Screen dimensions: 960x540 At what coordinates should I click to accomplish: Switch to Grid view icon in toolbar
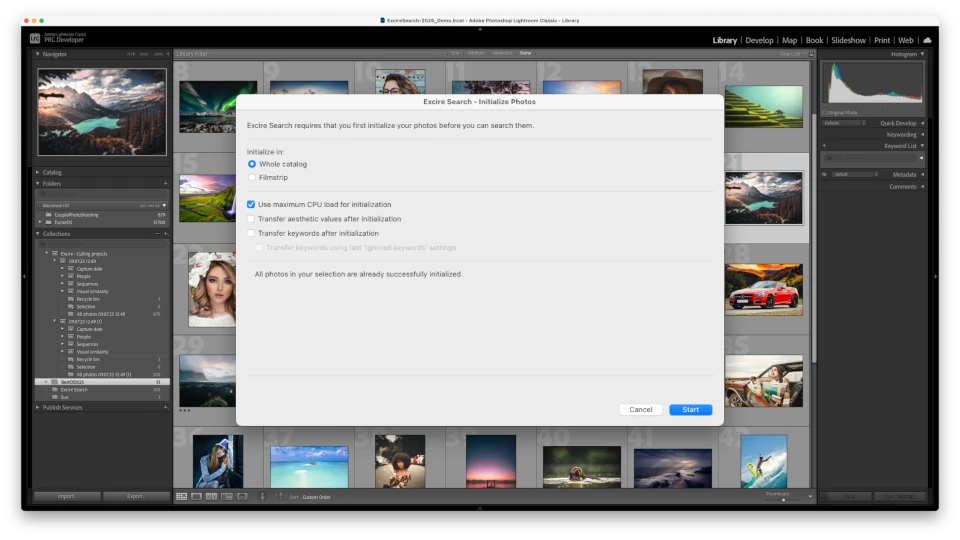[181, 496]
